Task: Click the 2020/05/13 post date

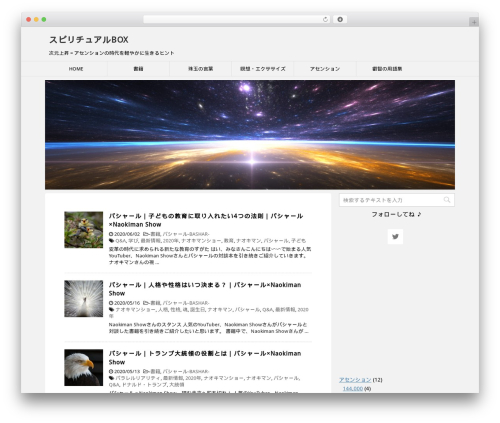Action: click(127, 371)
